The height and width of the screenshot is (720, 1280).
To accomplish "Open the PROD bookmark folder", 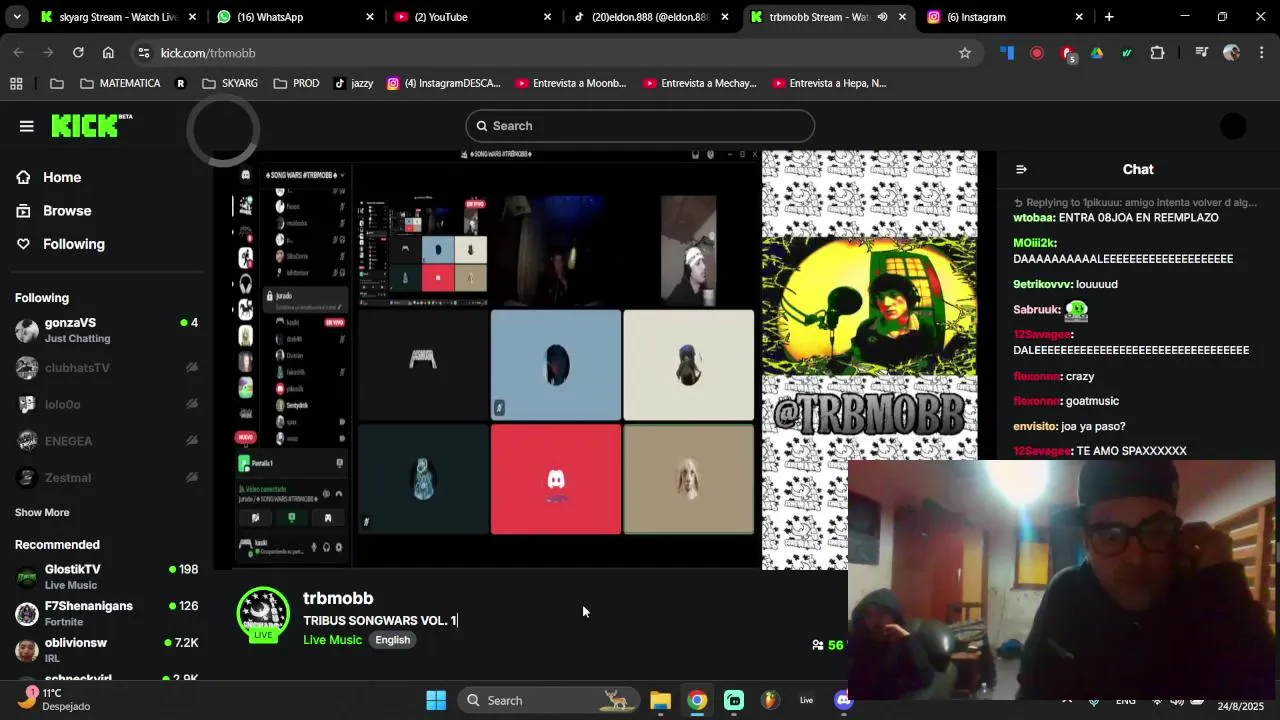I will point(296,84).
